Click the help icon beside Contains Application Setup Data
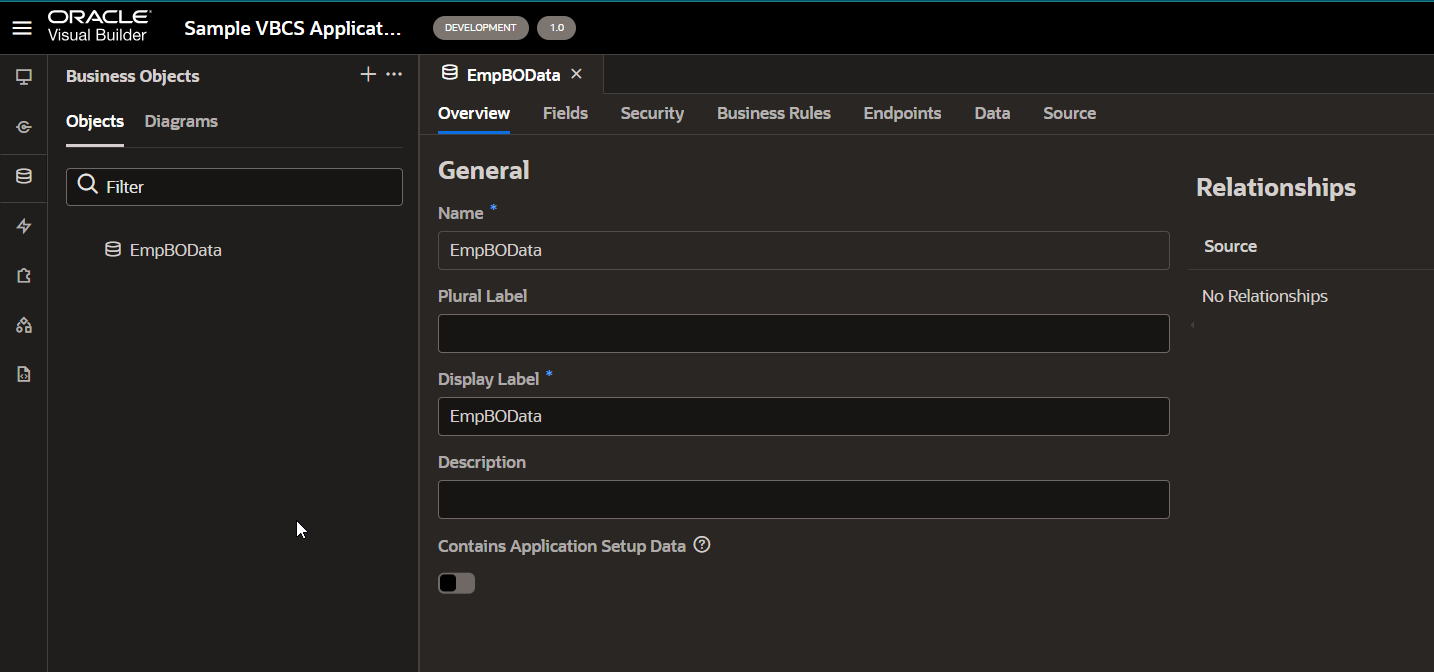 point(702,545)
